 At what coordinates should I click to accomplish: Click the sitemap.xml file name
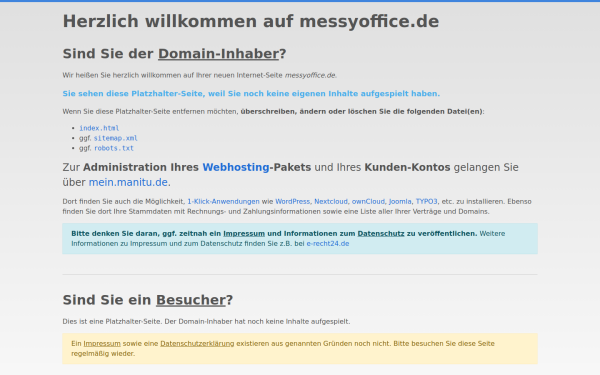[116, 138]
